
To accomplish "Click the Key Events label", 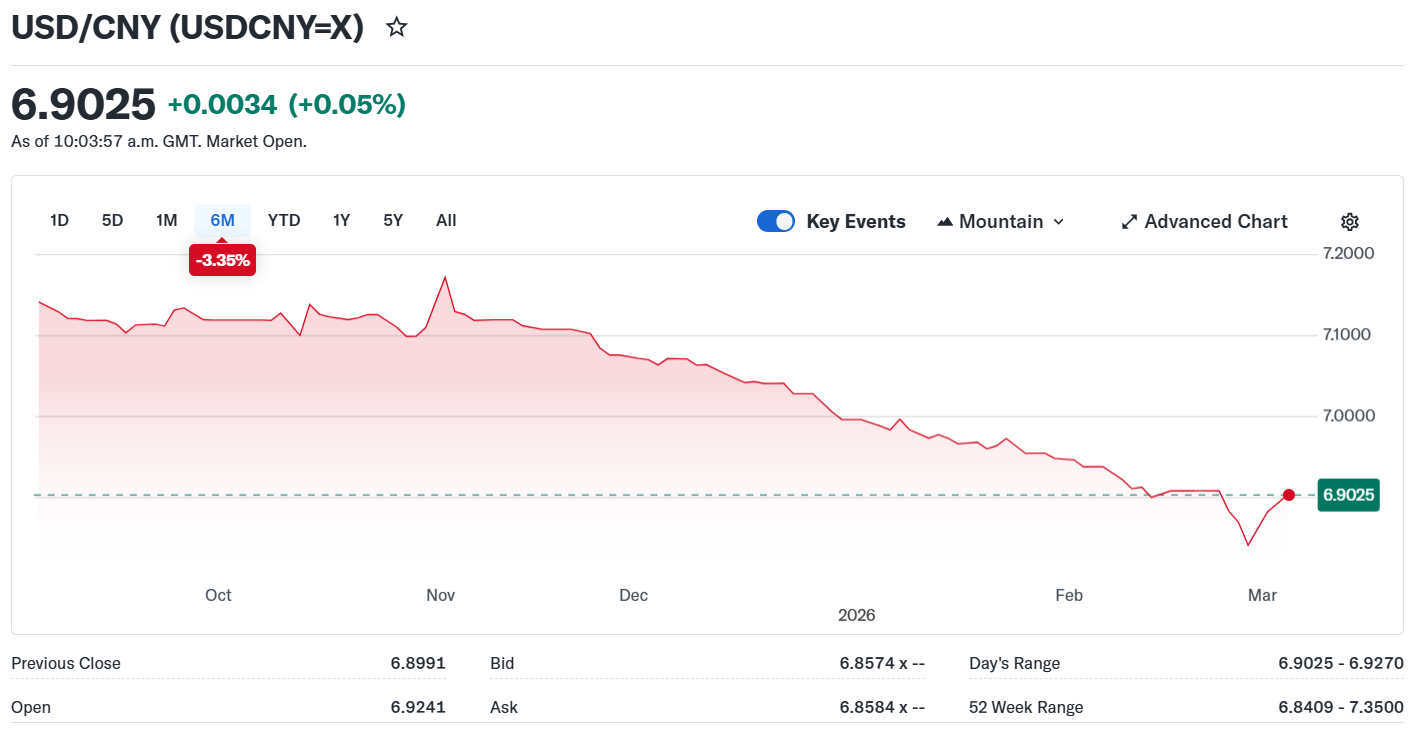I will 855,222.
